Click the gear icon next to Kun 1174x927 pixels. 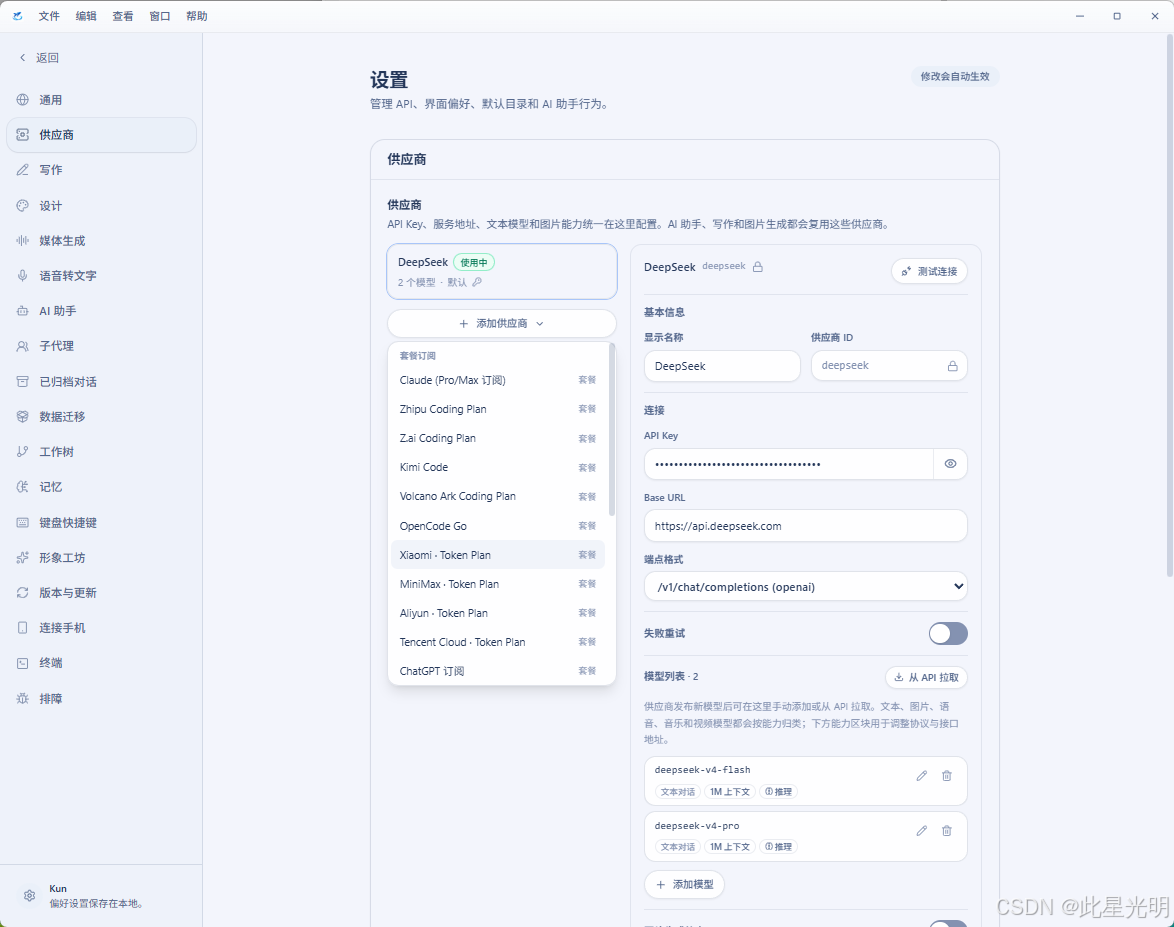[x=29, y=896]
